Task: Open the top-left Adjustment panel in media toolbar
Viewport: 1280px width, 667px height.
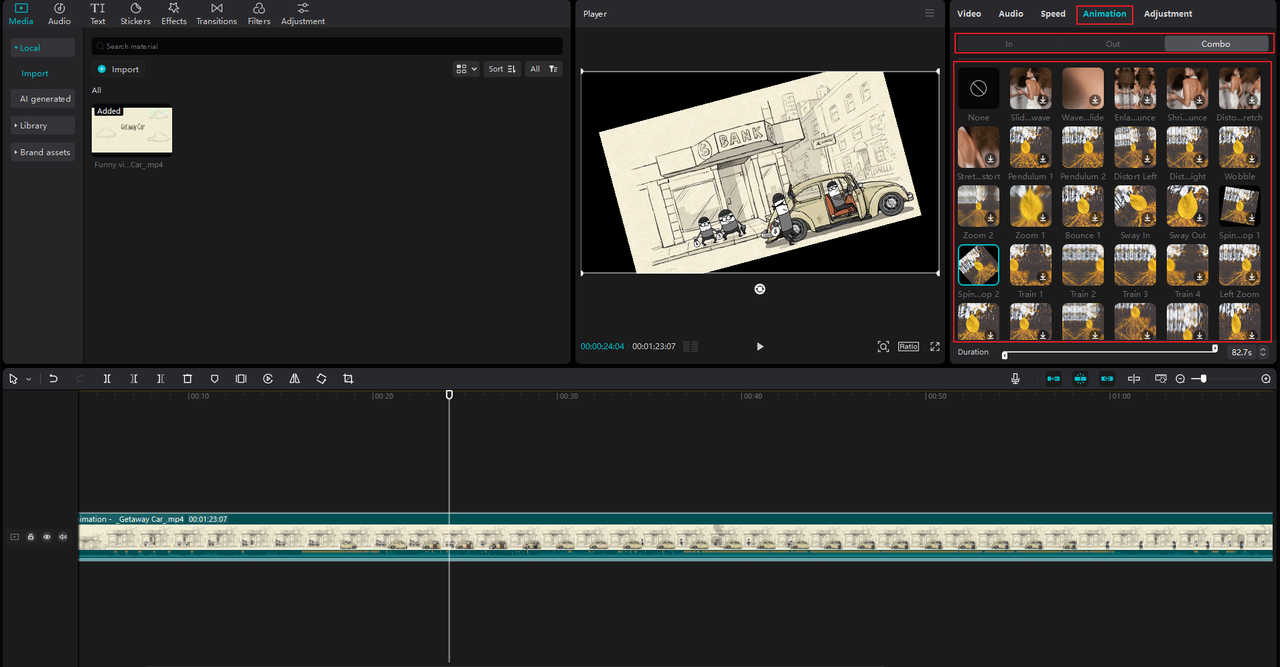Action: 303,14
